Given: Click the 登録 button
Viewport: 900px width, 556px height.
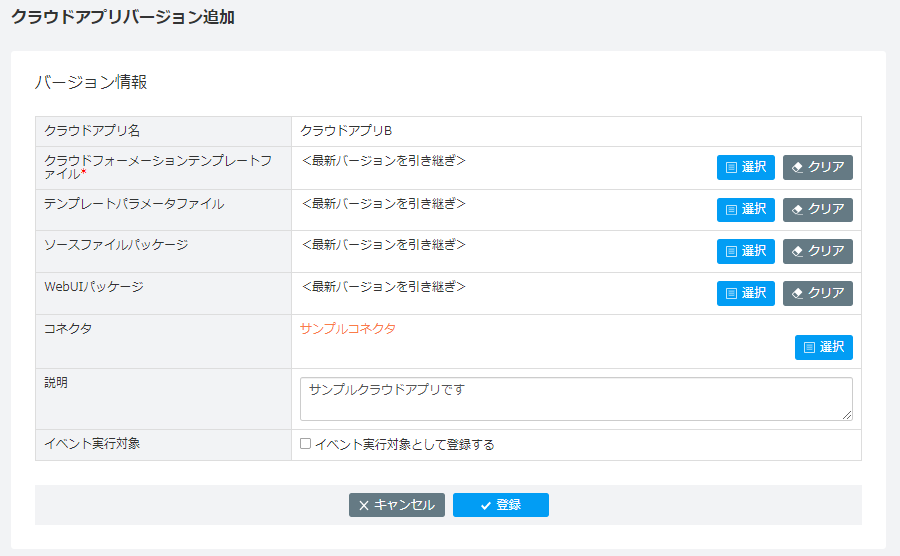Looking at the screenshot, I should [501, 505].
